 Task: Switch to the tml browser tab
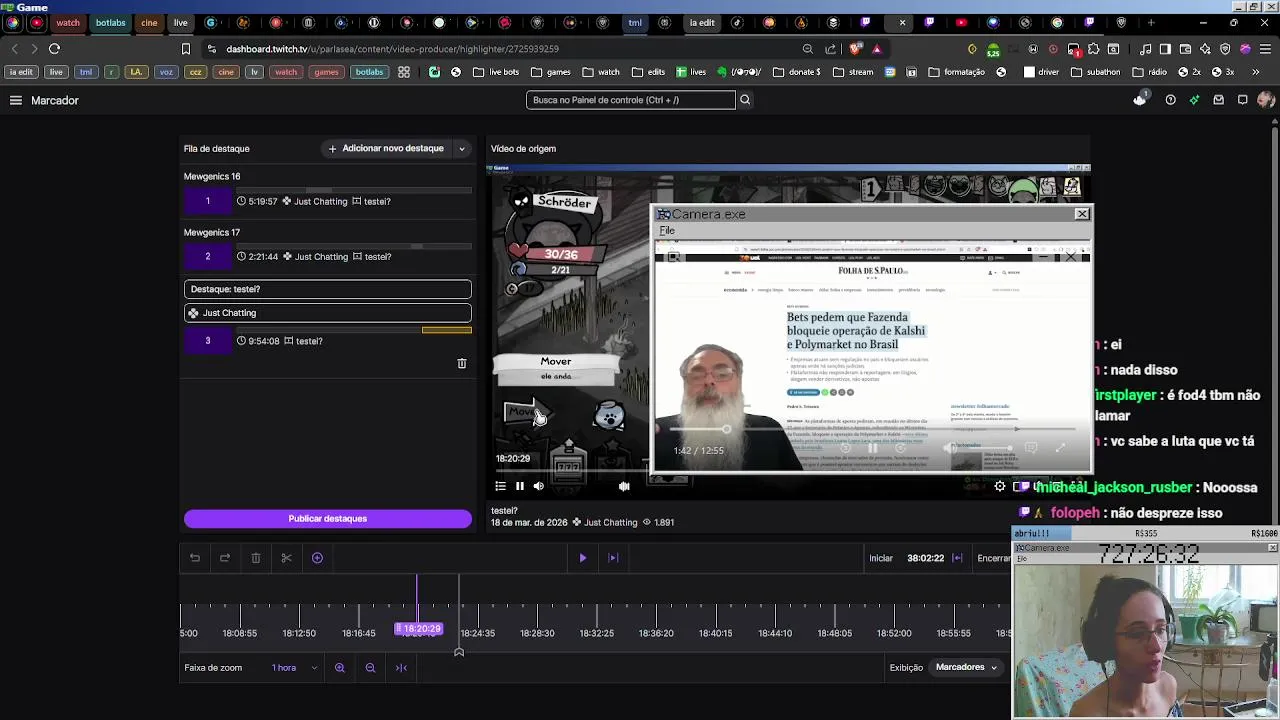635,22
